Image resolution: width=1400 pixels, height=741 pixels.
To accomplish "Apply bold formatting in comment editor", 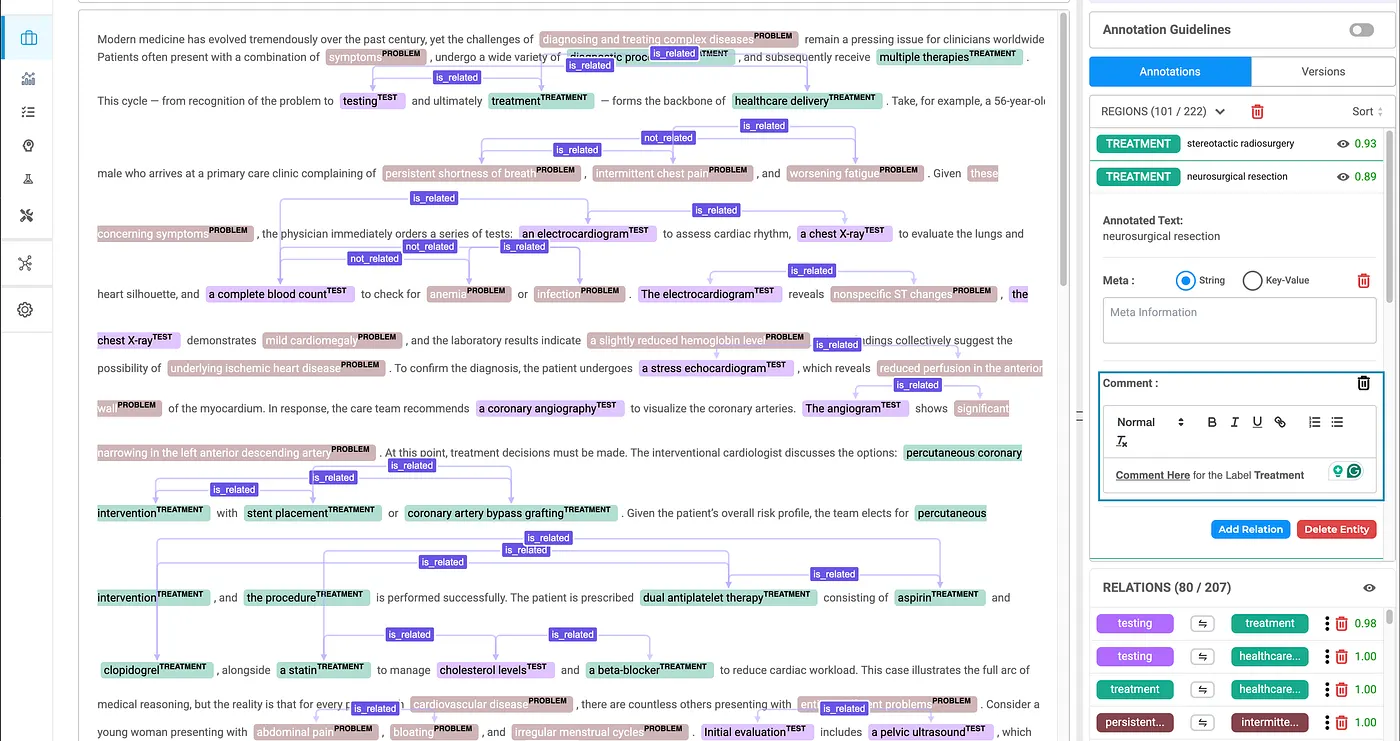I will (1212, 422).
